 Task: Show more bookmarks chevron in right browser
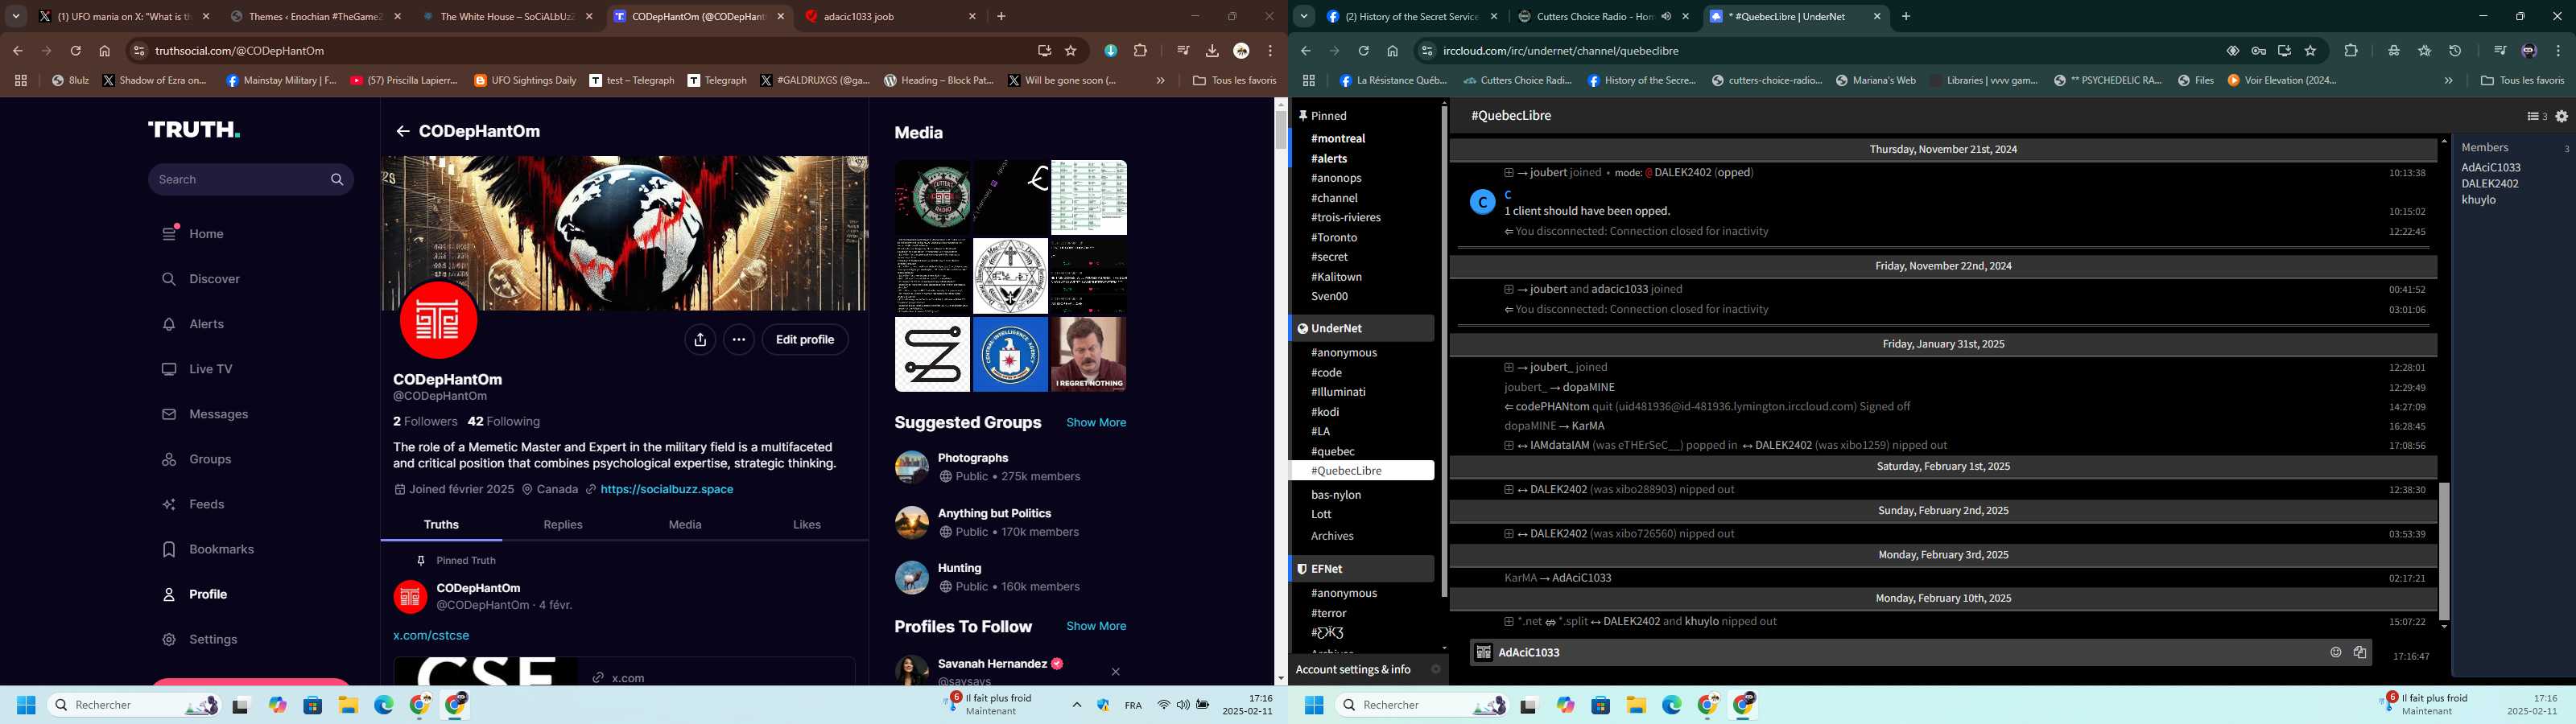click(2448, 81)
